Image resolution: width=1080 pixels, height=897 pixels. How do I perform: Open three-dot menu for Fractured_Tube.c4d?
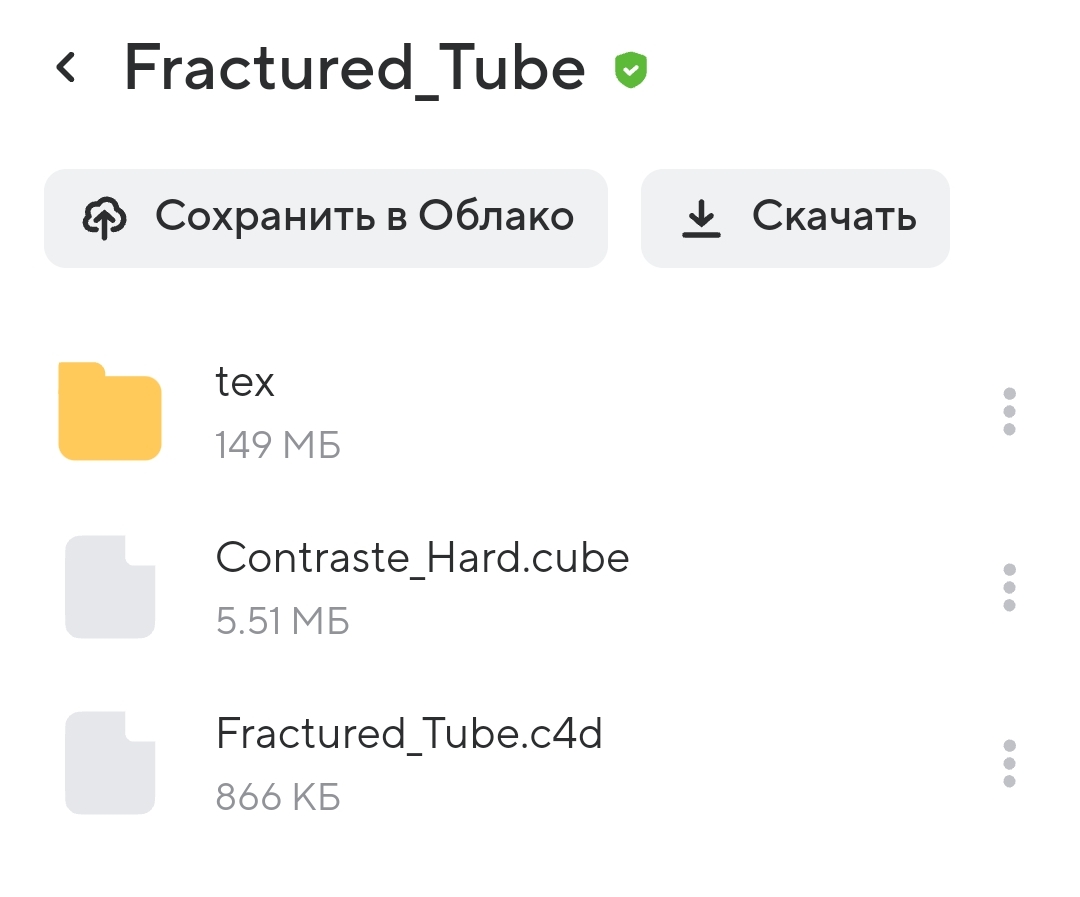click(x=1009, y=763)
